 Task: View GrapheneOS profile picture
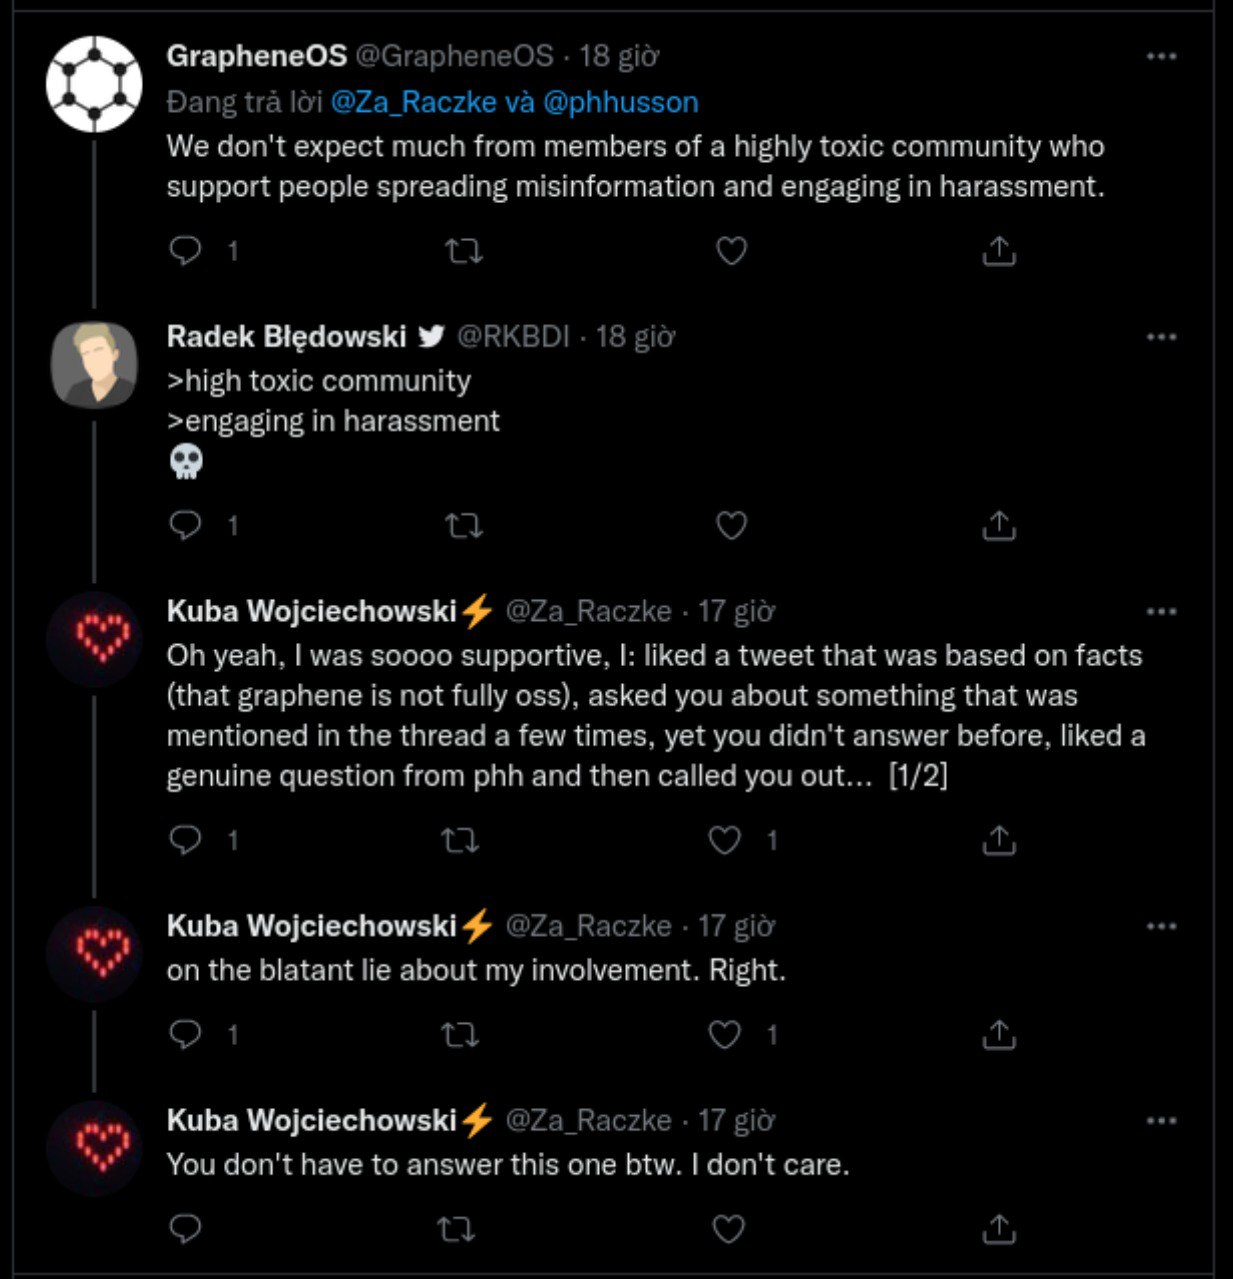coord(94,85)
